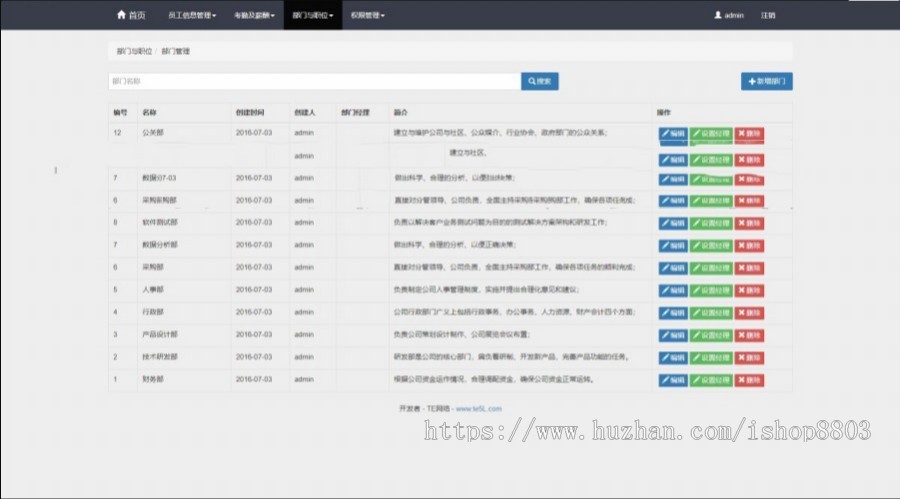The height and width of the screenshot is (499, 900).
Task: Click the 创建时间 column header
Action: click(x=250, y=113)
